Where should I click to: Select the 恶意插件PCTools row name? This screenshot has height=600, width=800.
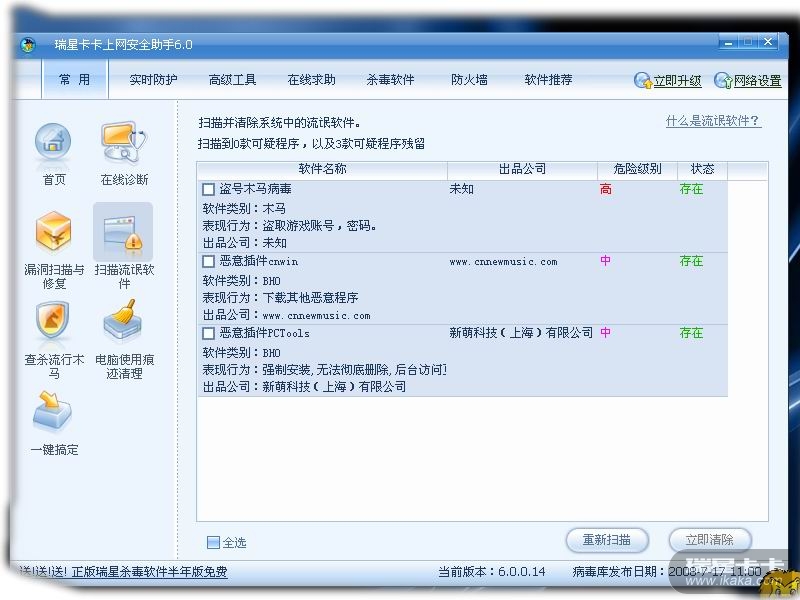264,333
